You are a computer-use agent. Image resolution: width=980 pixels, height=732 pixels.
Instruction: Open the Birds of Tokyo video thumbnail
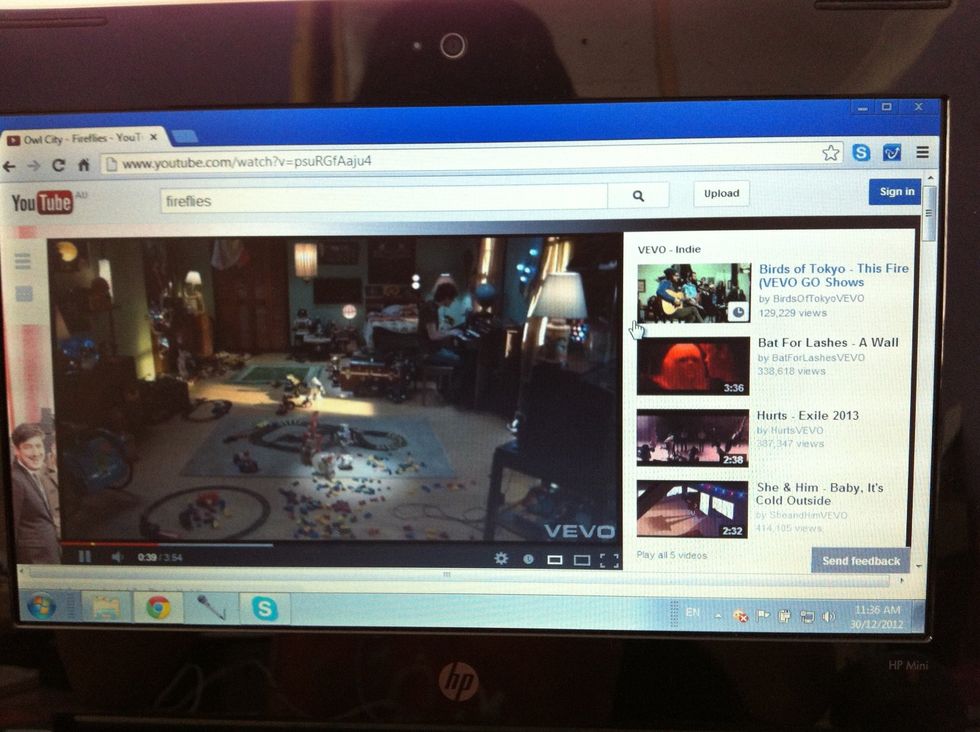click(693, 293)
